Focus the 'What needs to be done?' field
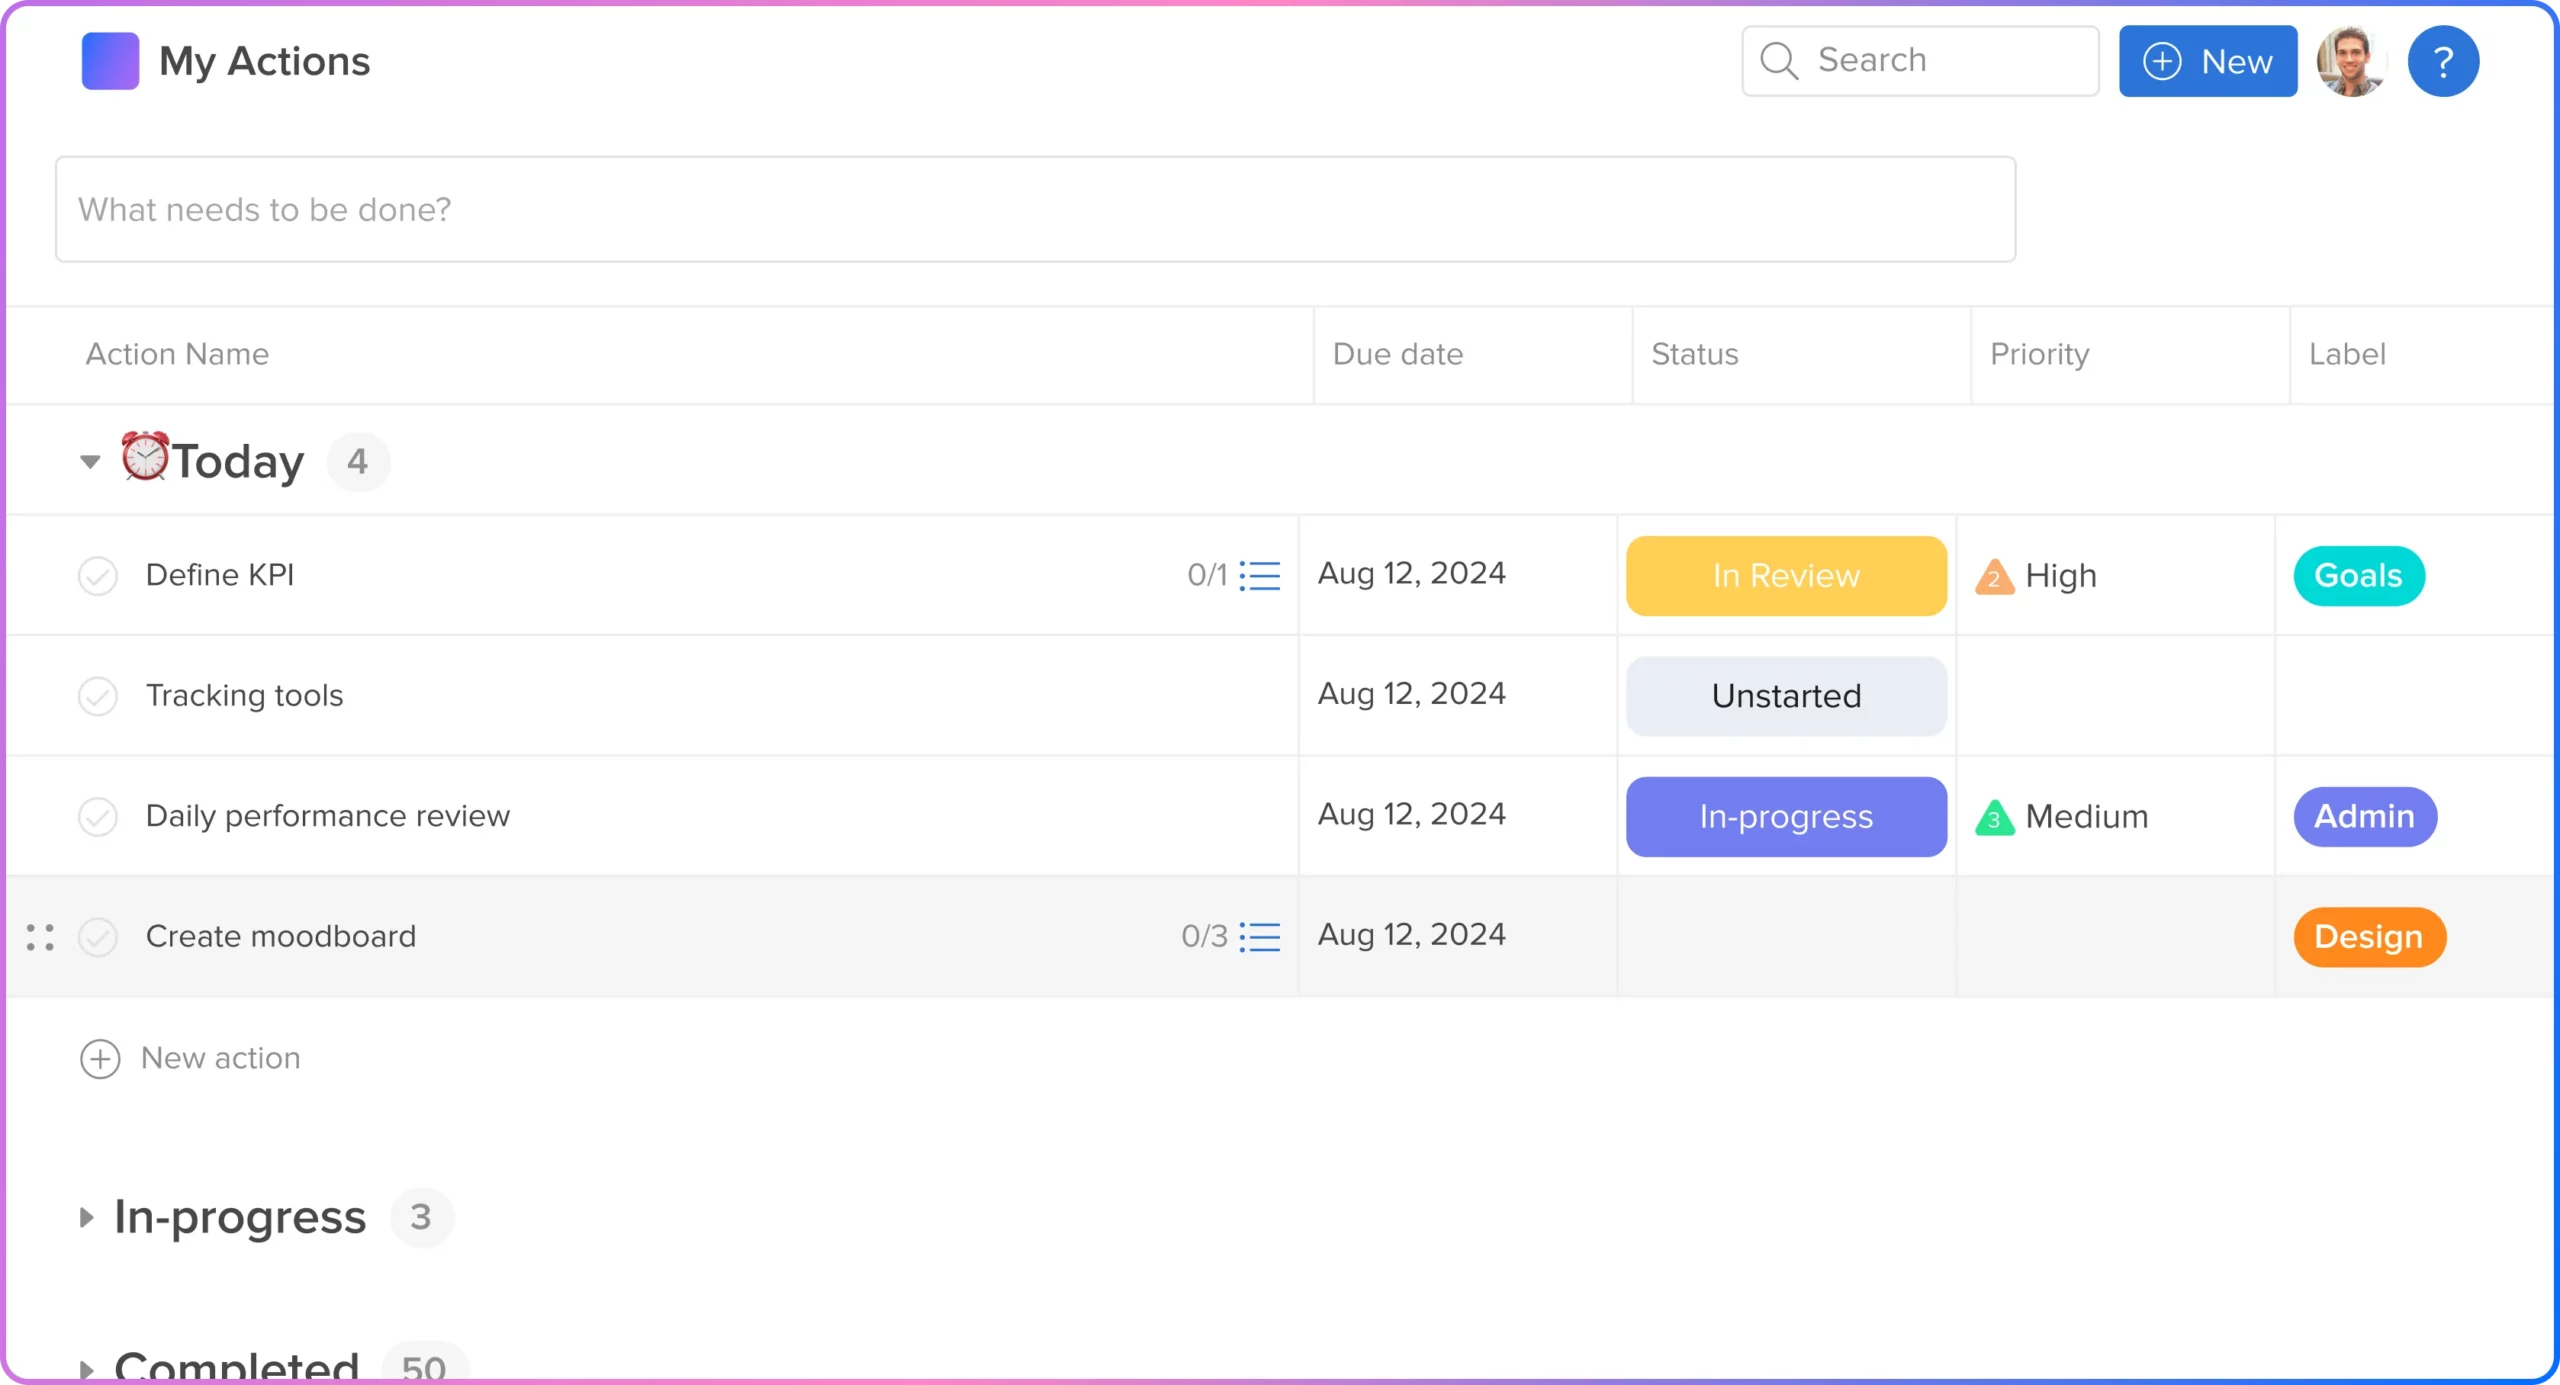The image size is (2560, 1385). [x=1035, y=209]
